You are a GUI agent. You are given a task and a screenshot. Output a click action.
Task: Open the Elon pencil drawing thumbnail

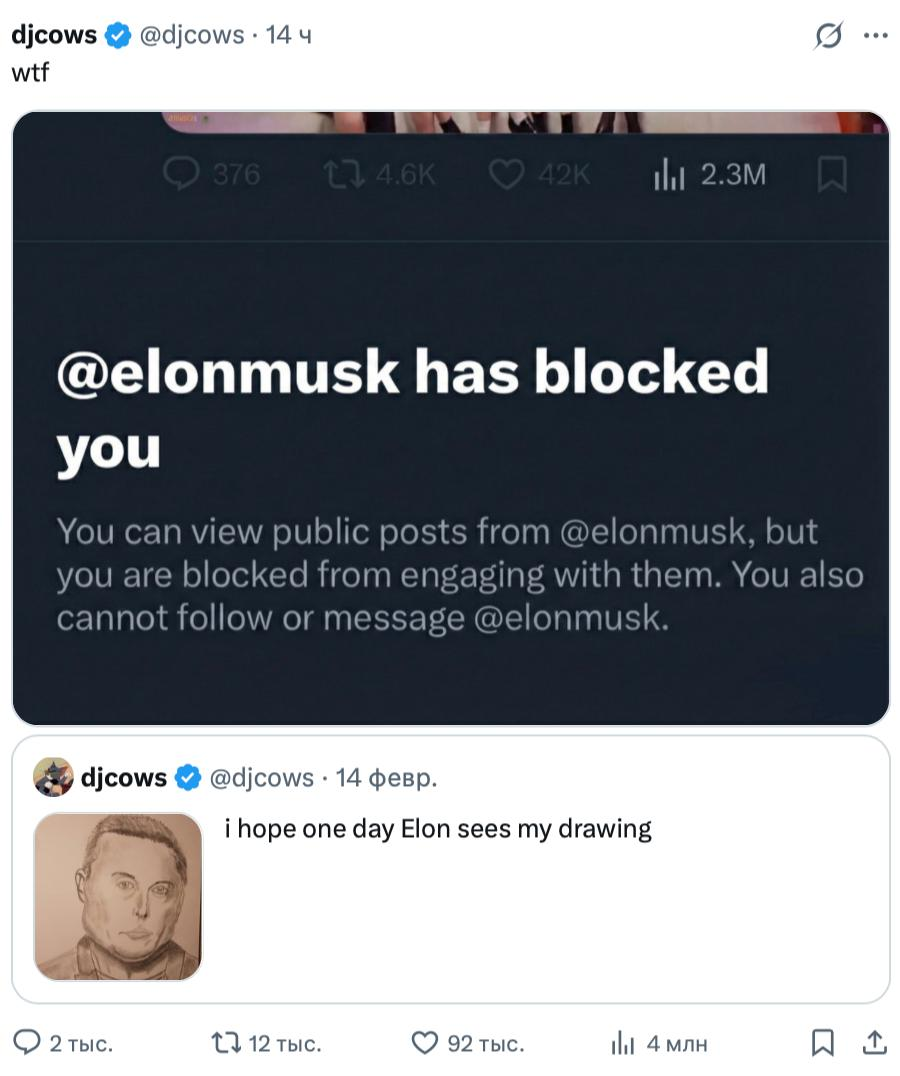[x=118, y=895]
